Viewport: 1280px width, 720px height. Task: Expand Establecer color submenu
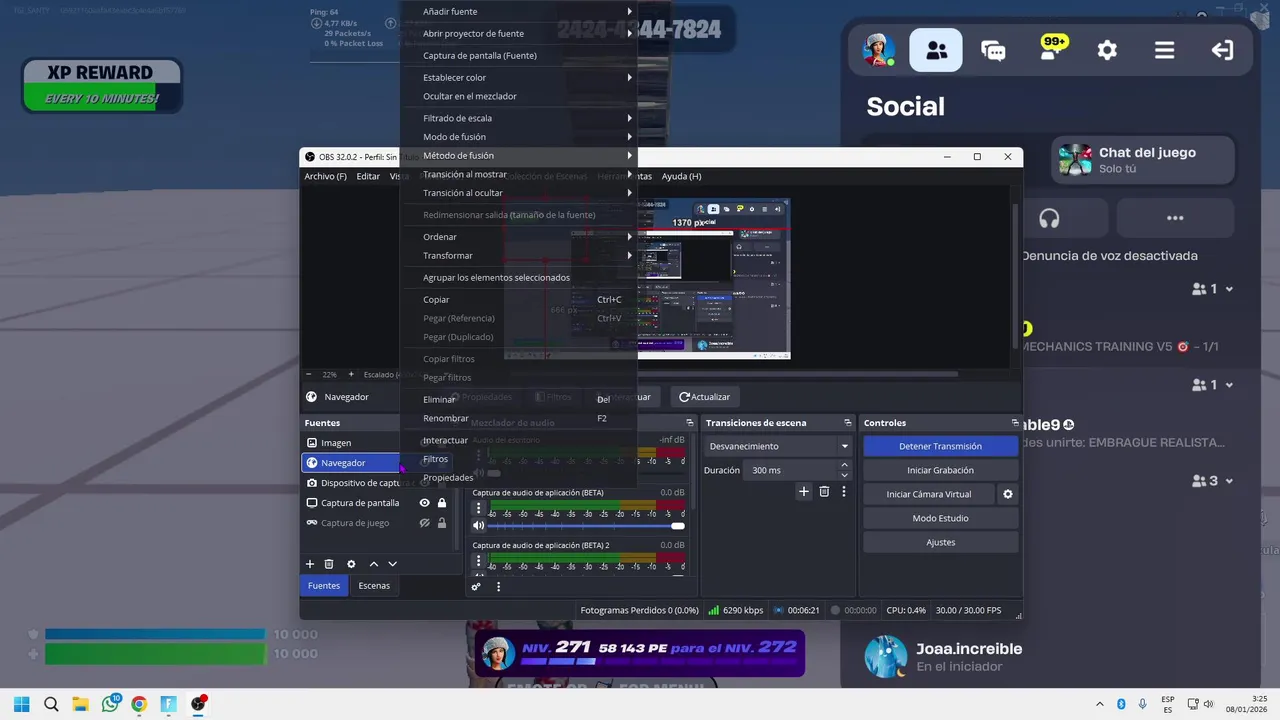[519, 78]
